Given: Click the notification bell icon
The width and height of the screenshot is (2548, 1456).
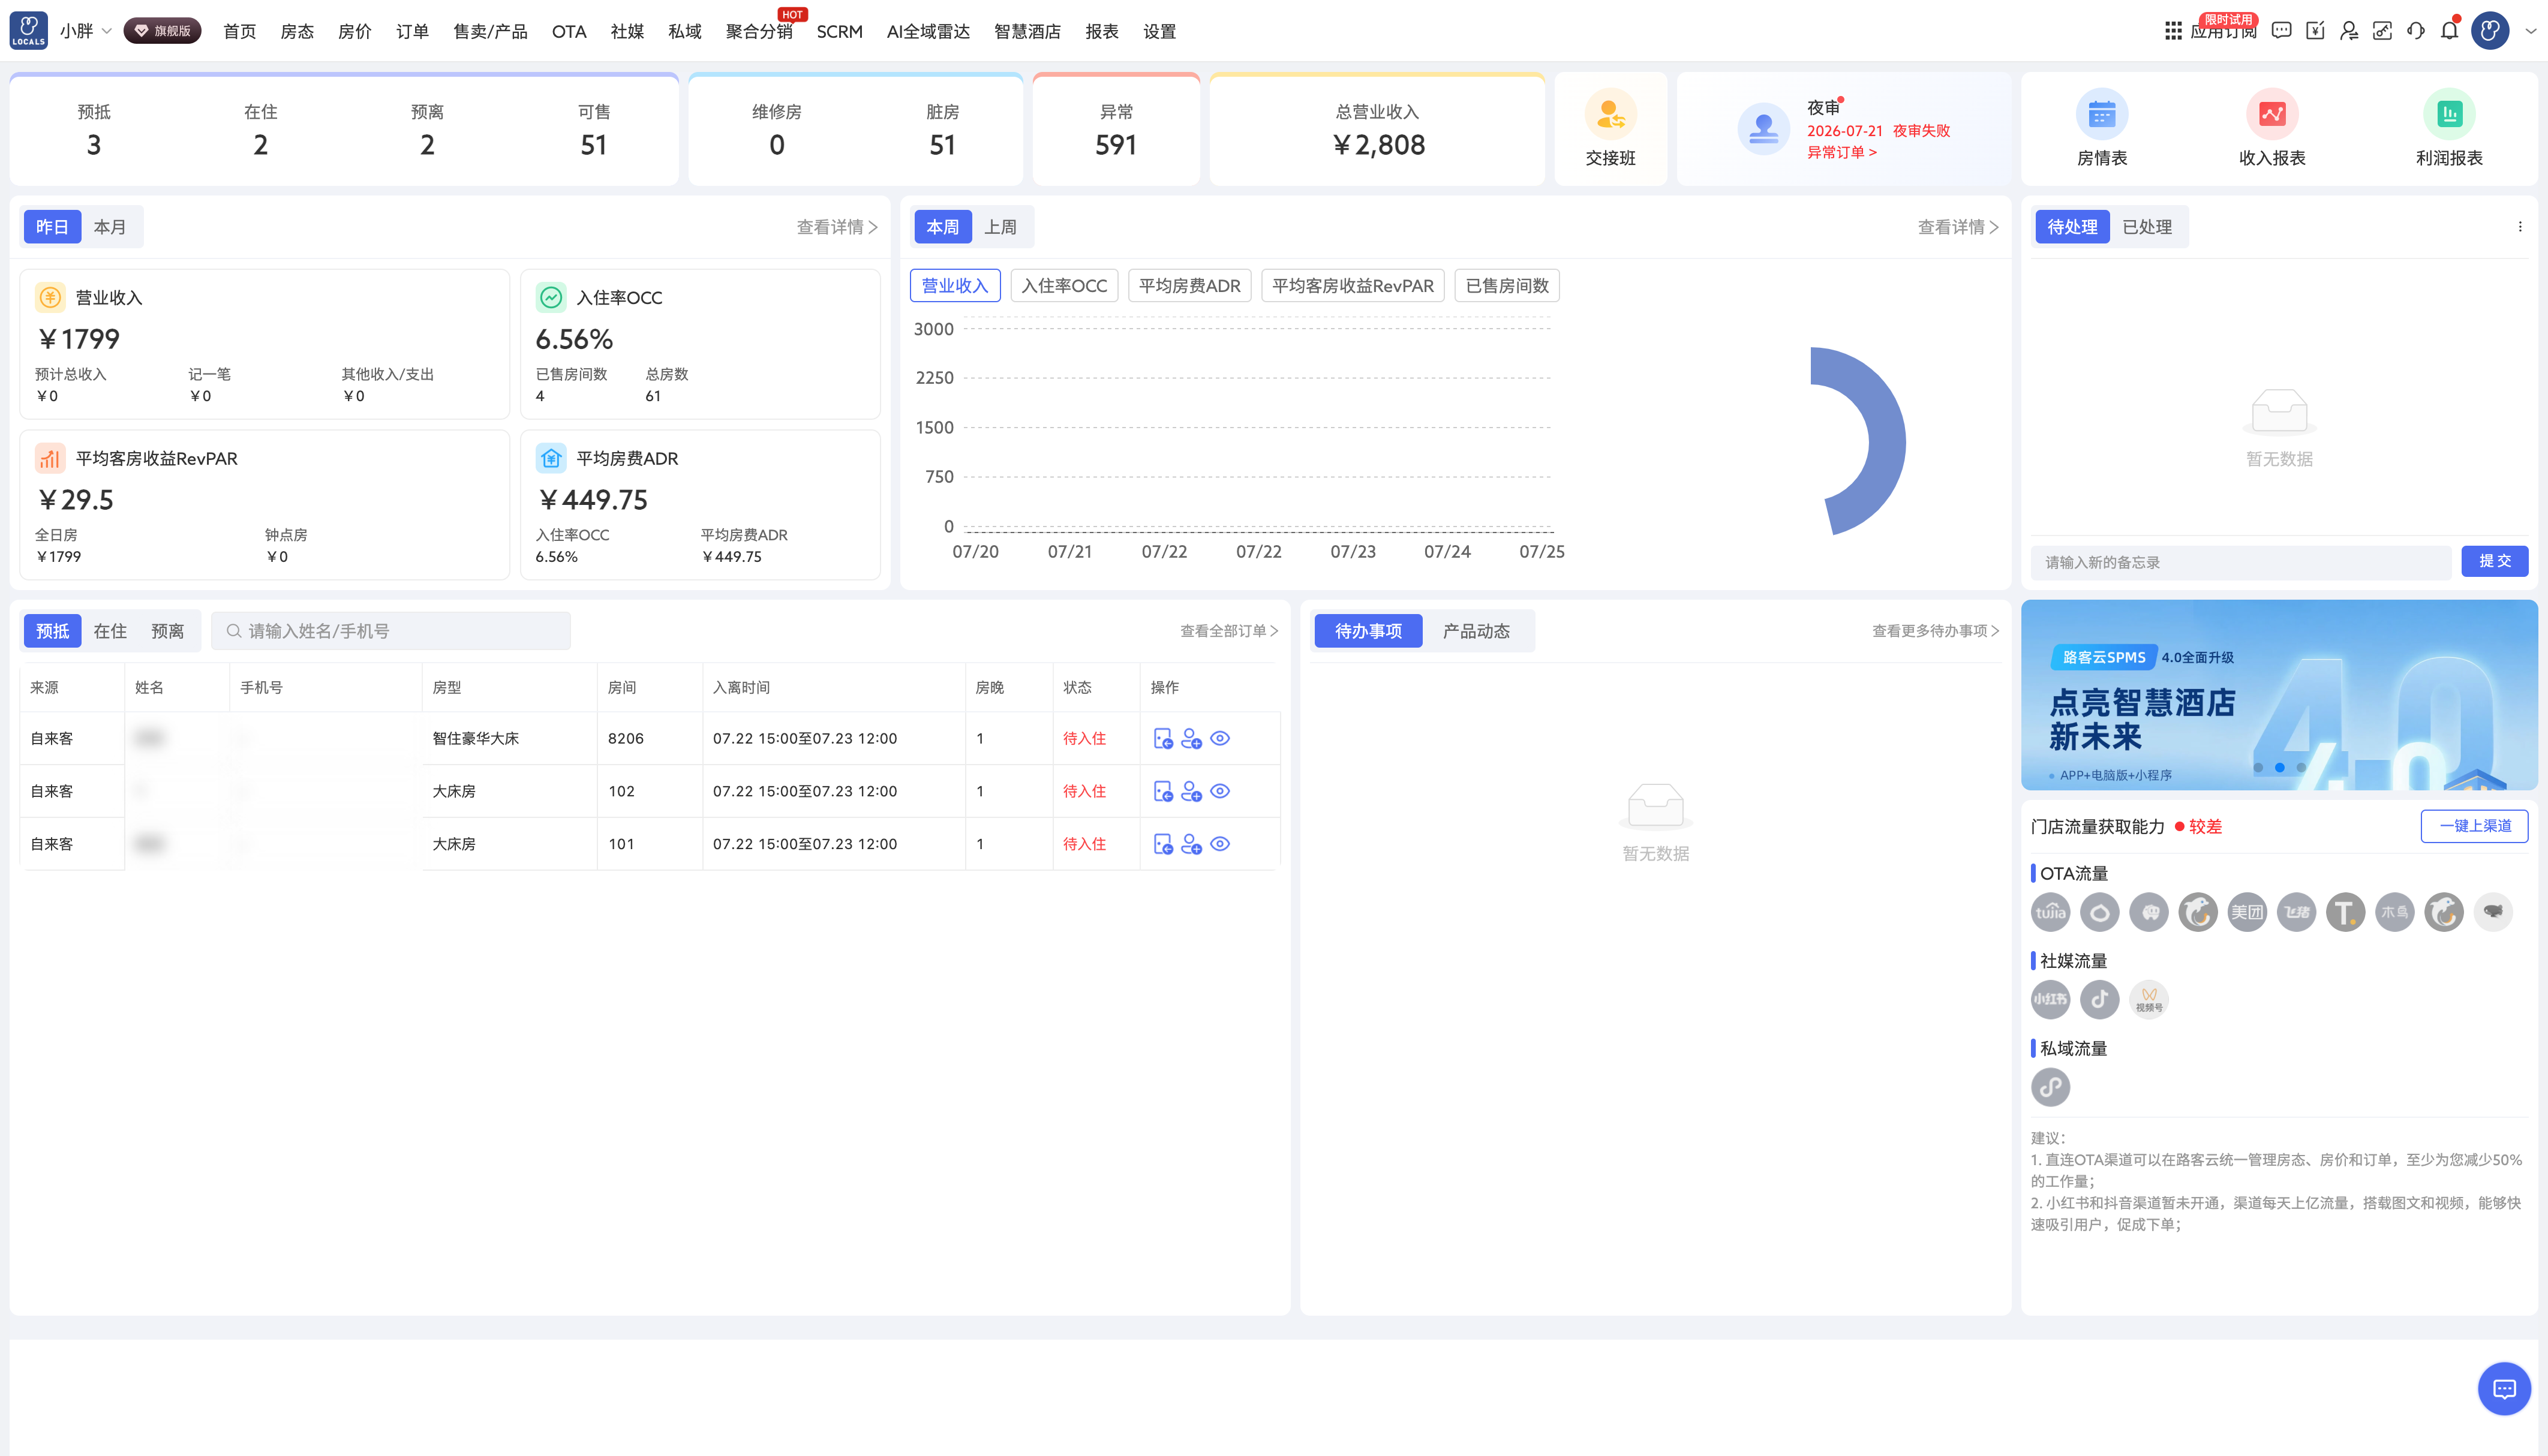Looking at the screenshot, I should (x=2449, y=31).
